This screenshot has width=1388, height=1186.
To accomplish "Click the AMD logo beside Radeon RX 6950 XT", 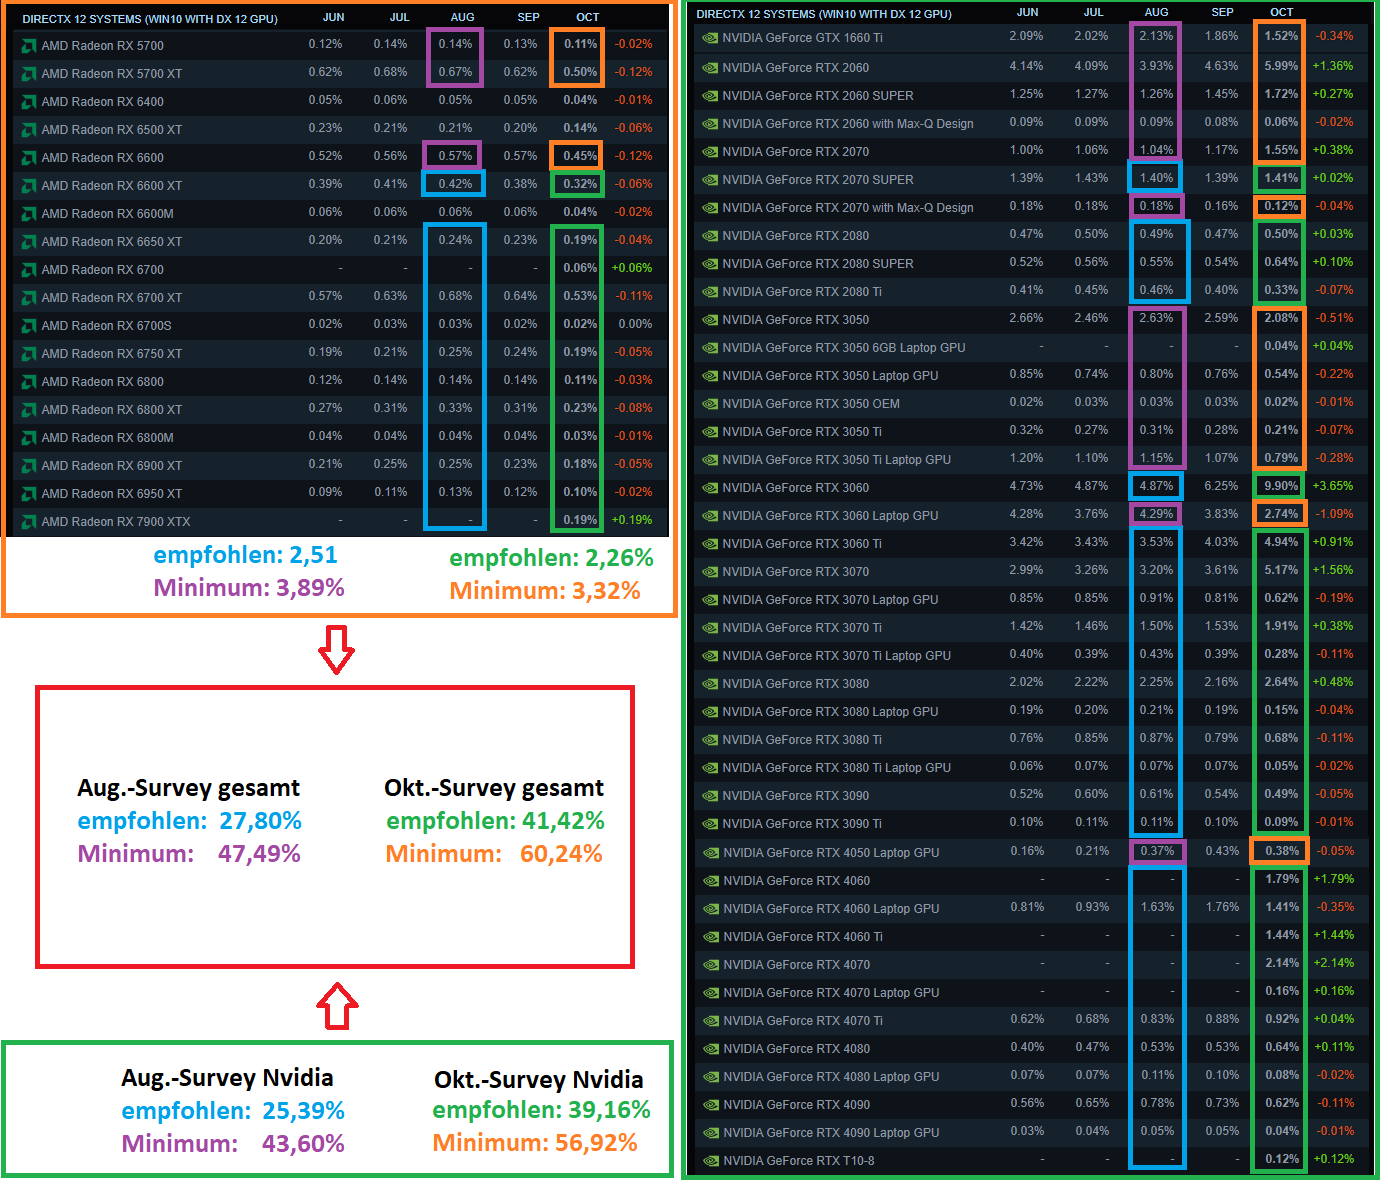I will pos(30,494).
